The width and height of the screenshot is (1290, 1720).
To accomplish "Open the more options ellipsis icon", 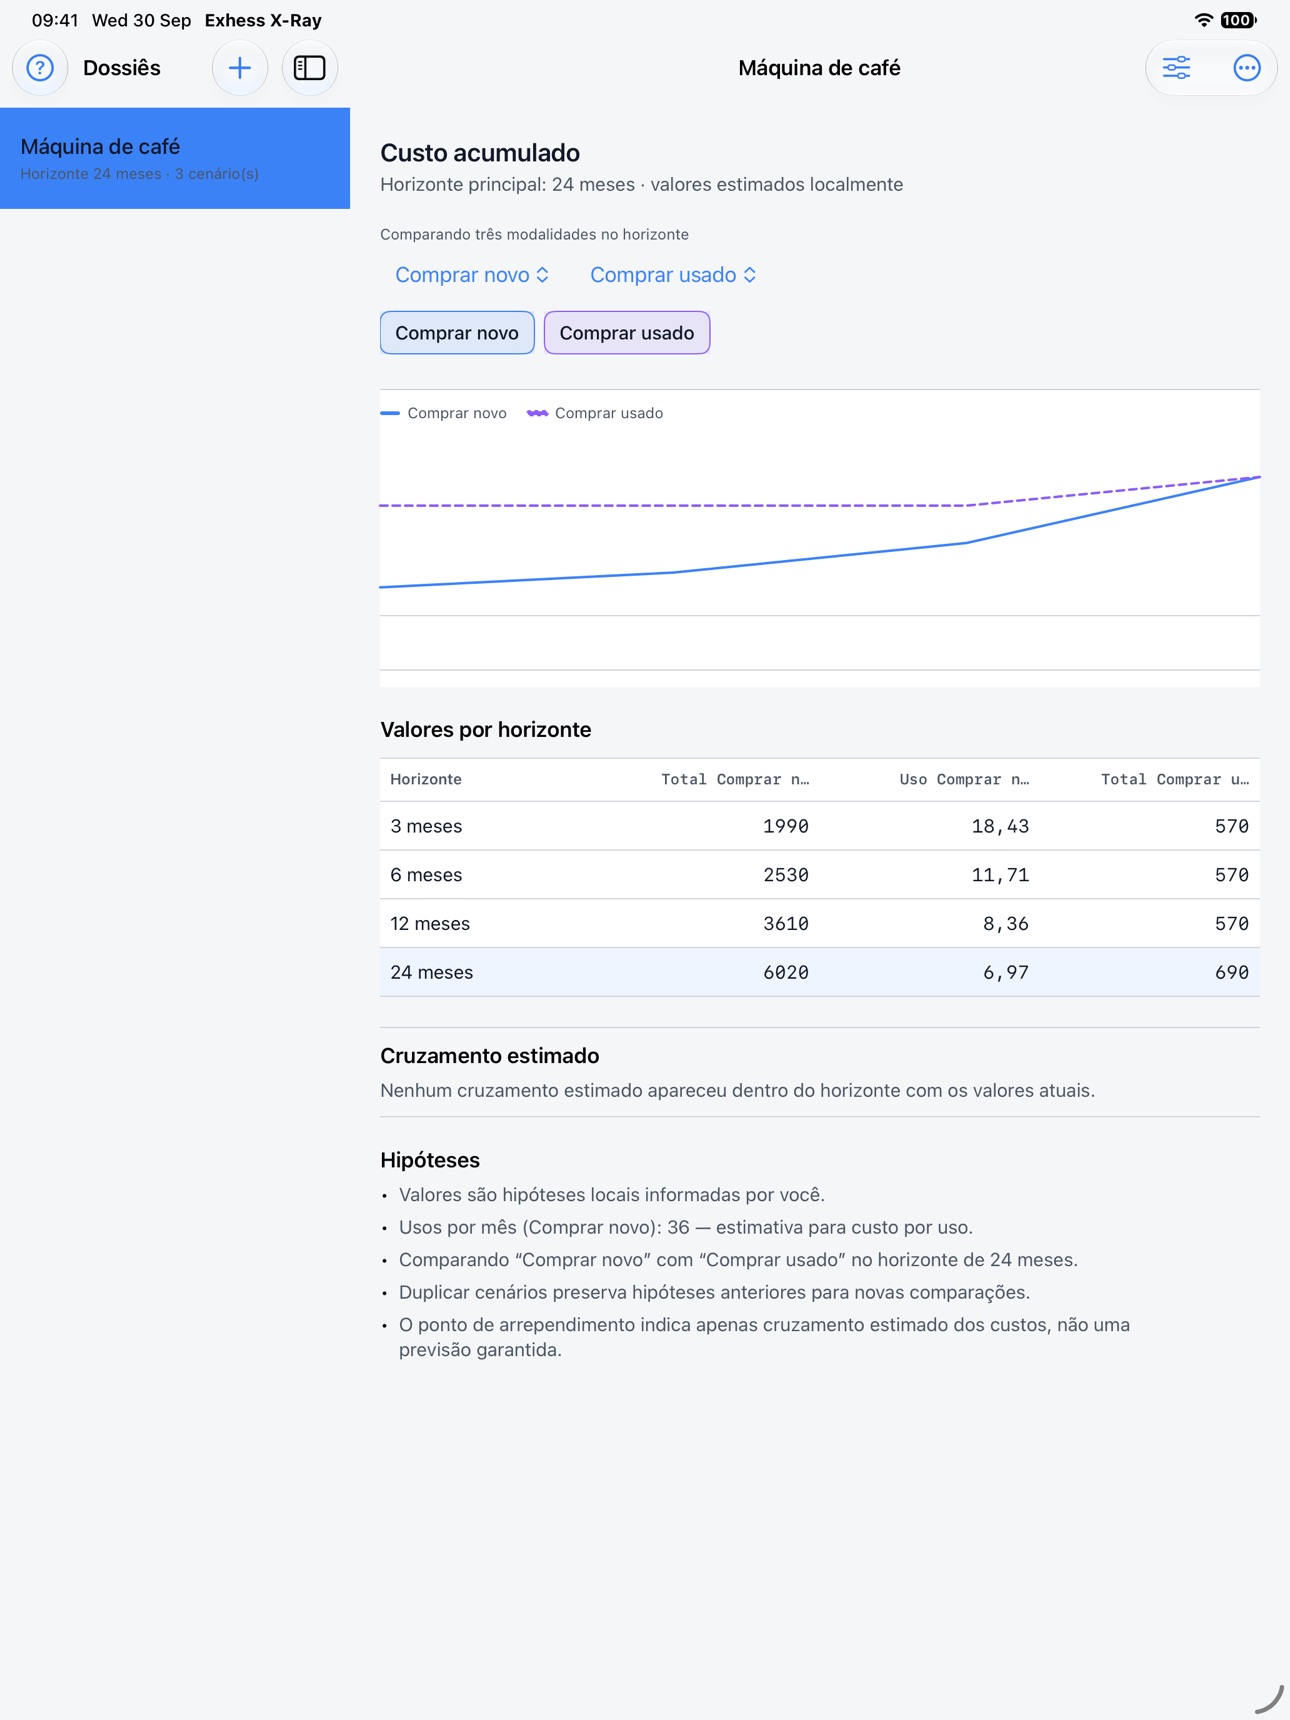I will pyautogui.click(x=1246, y=68).
